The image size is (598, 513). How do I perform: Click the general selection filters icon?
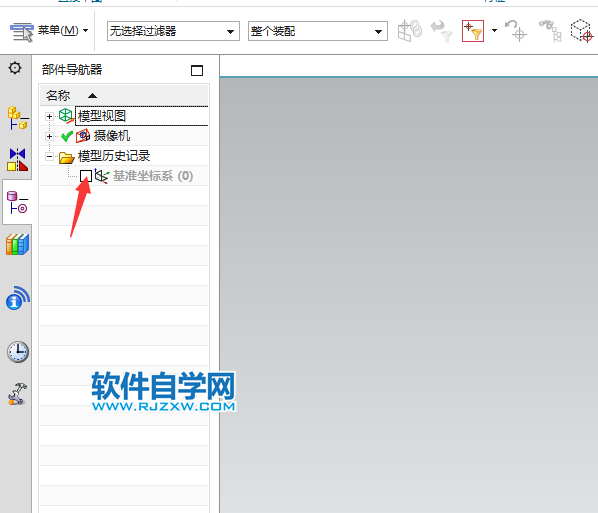click(x=410, y=31)
